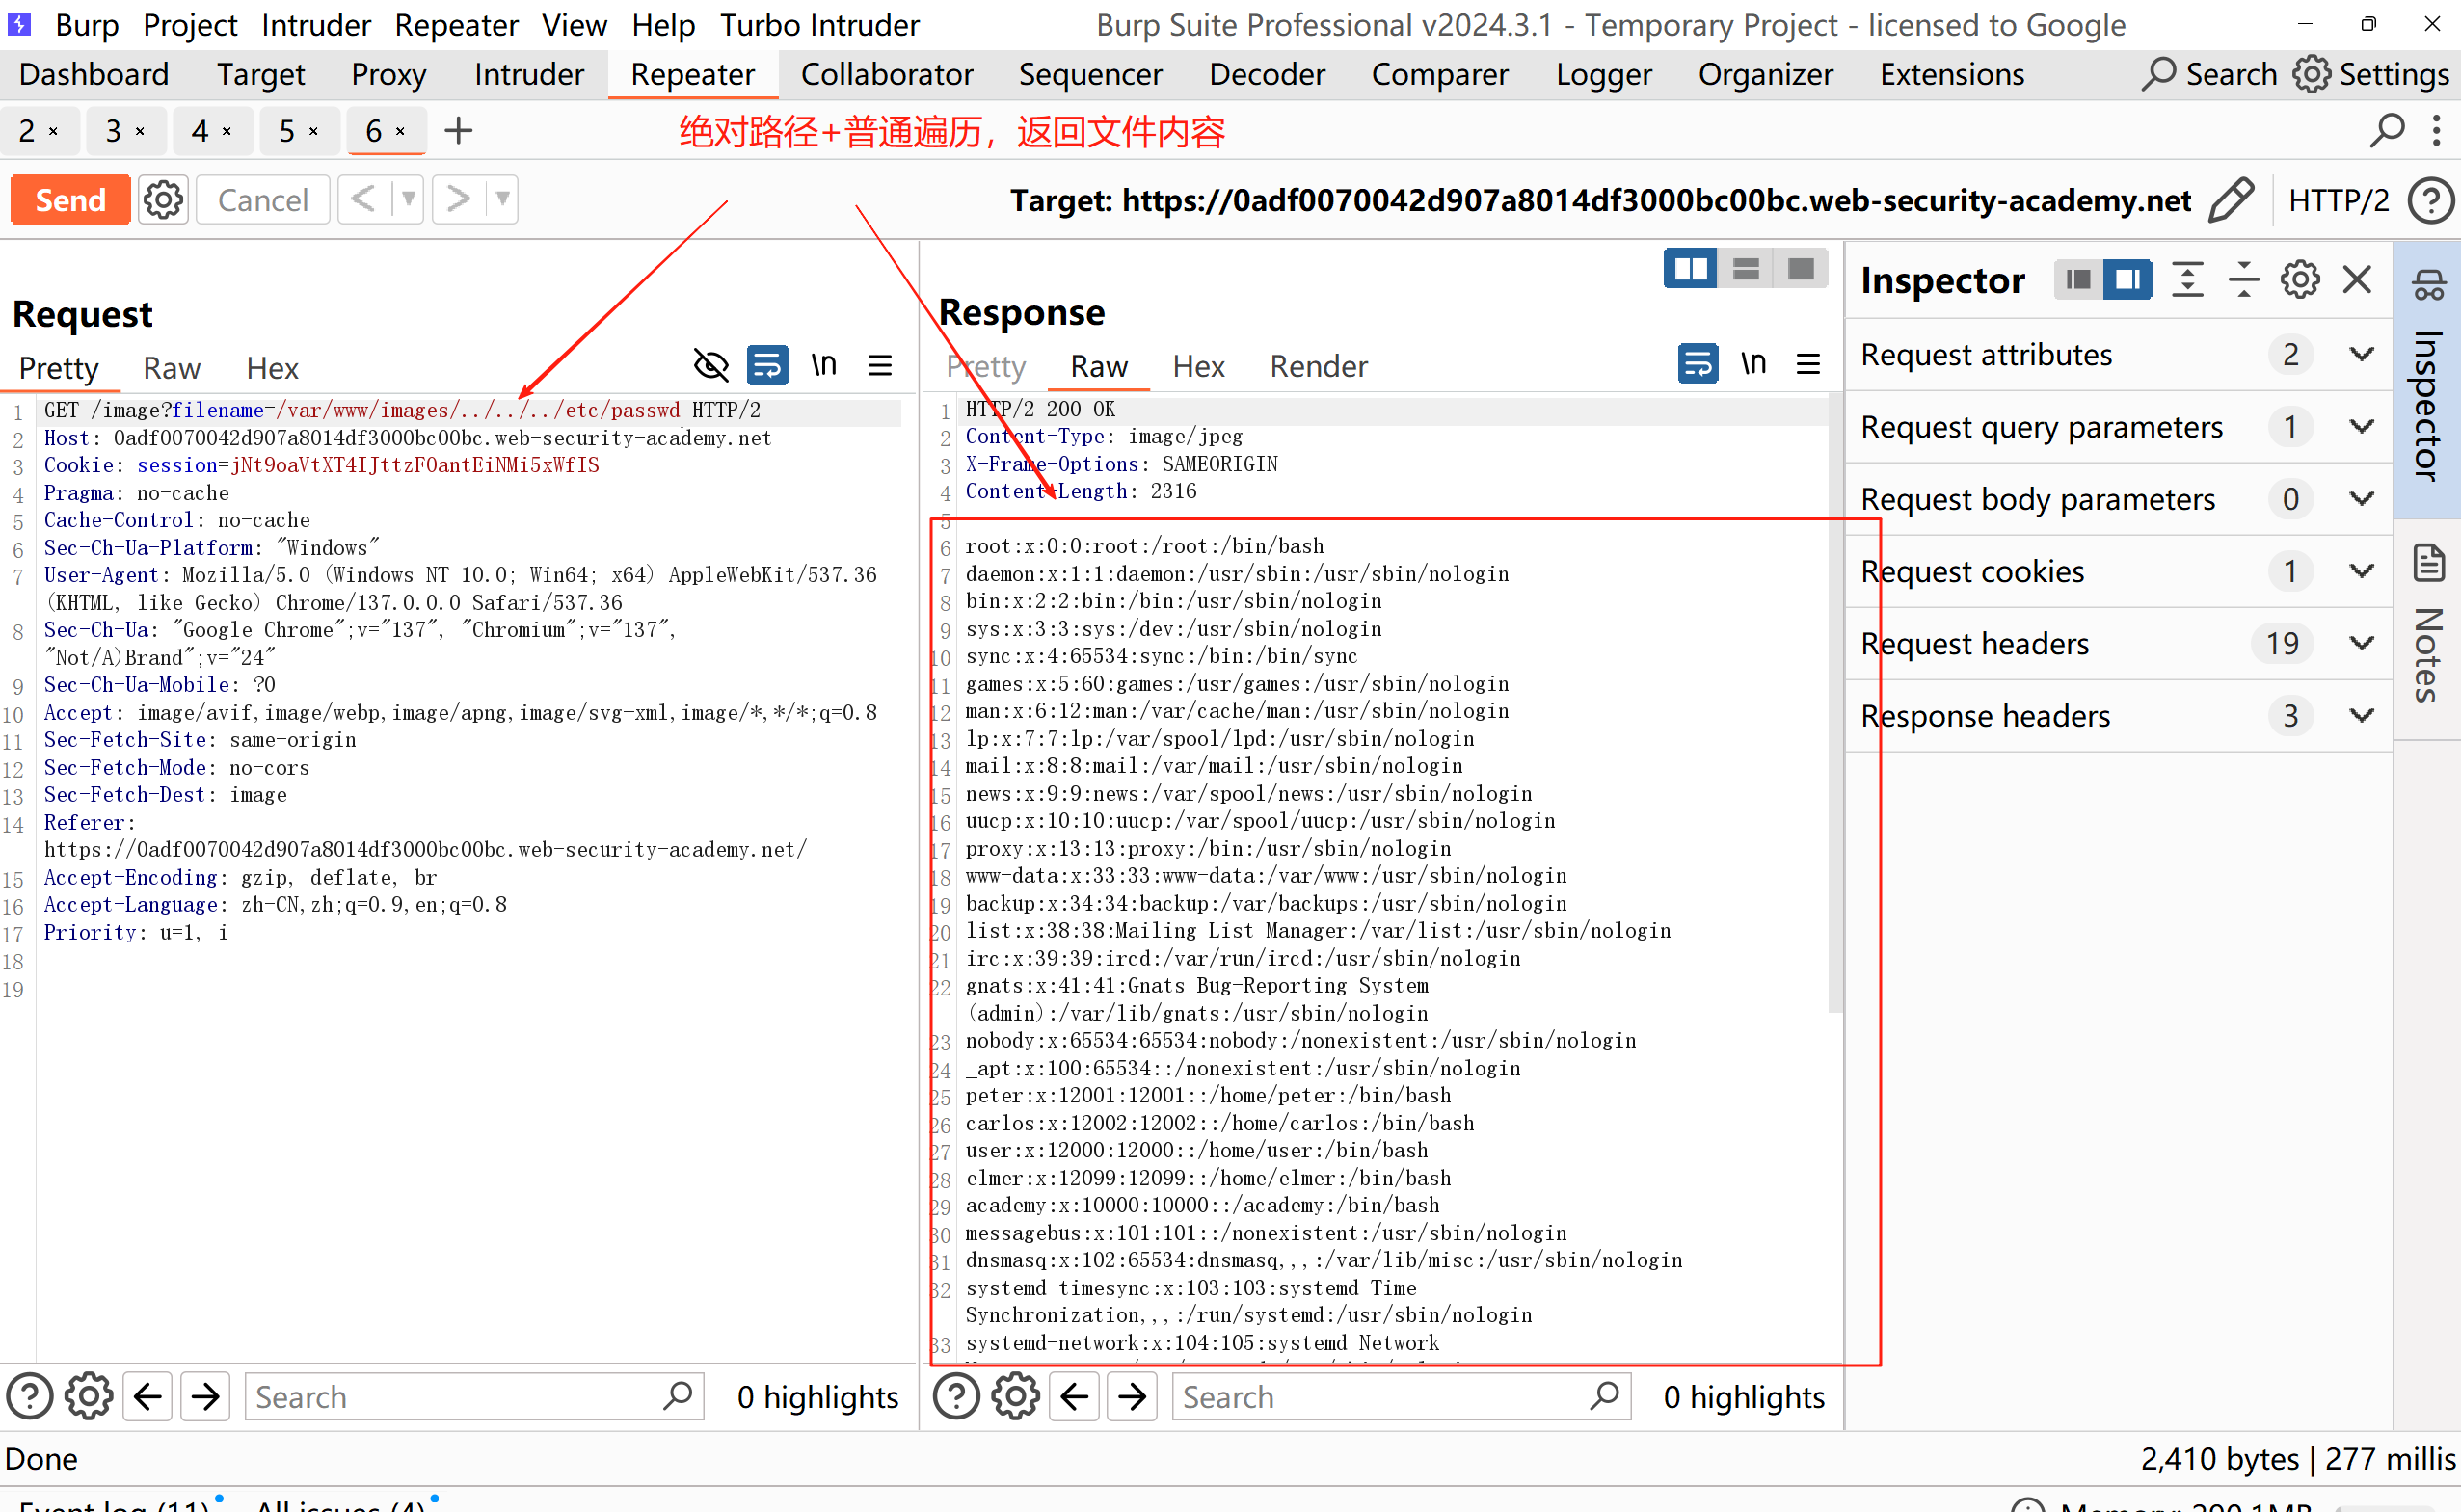The width and height of the screenshot is (2461, 1512).
Task: Expand Request headers section
Action: coord(2361,643)
